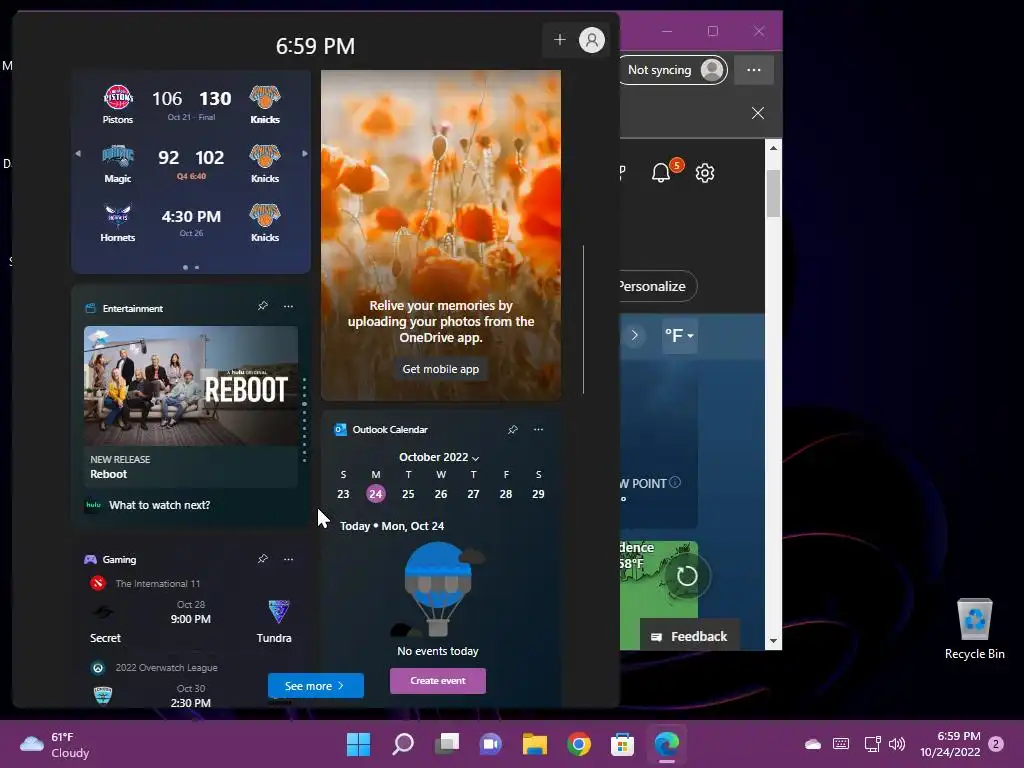Image resolution: width=1024 pixels, height=768 pixels.
Task: Select October 26 in the calendar
Action: point(441,494)
